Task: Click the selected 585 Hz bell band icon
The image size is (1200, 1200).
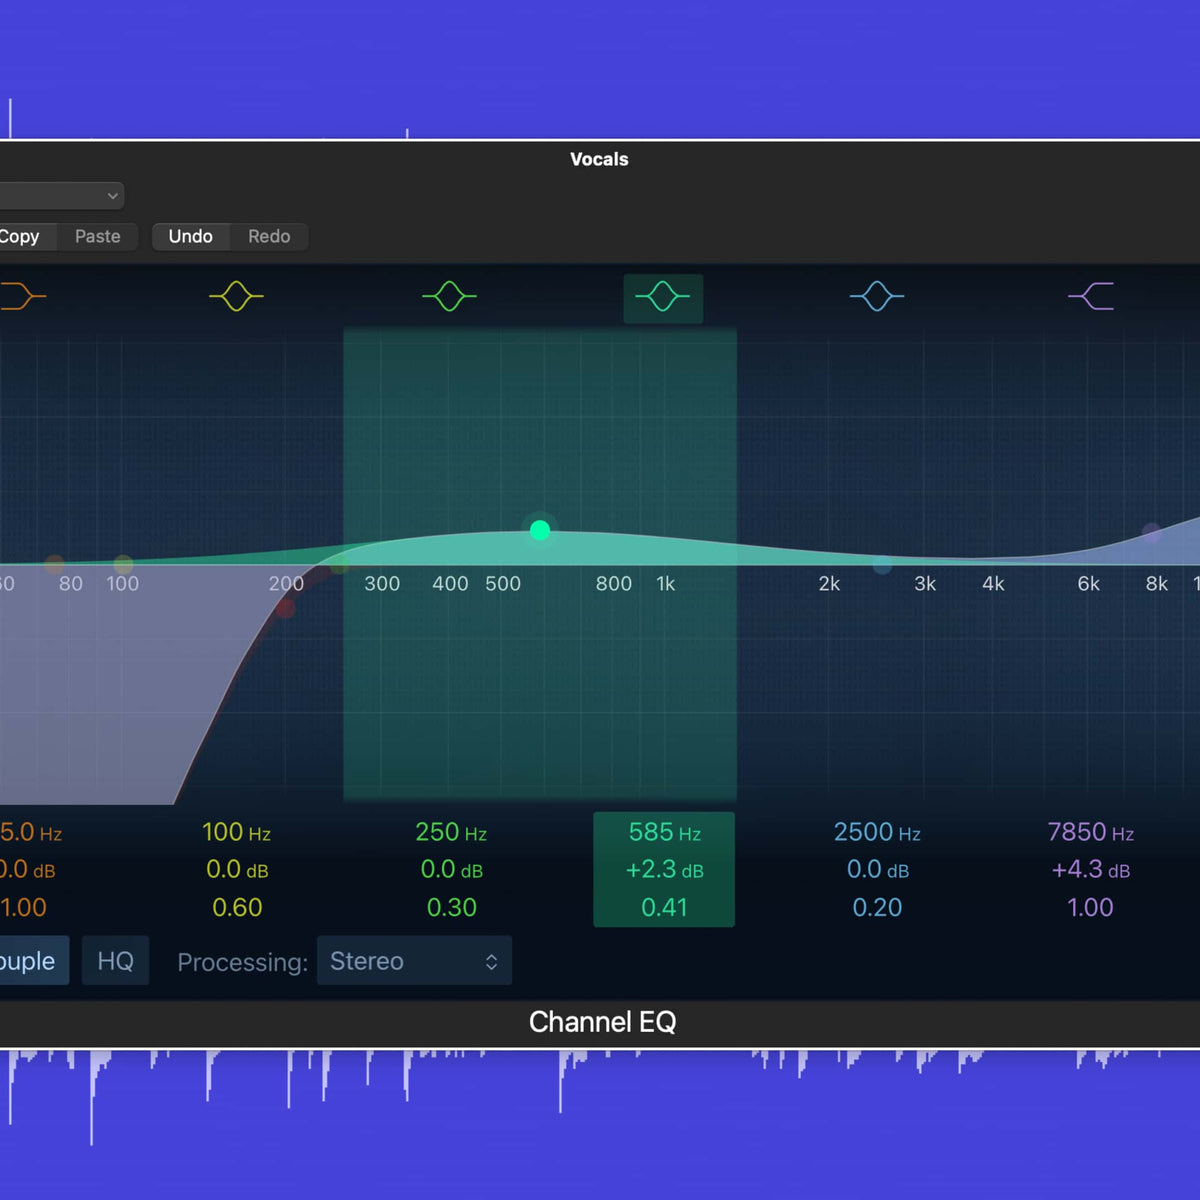Action: click(x=663, y=297)
